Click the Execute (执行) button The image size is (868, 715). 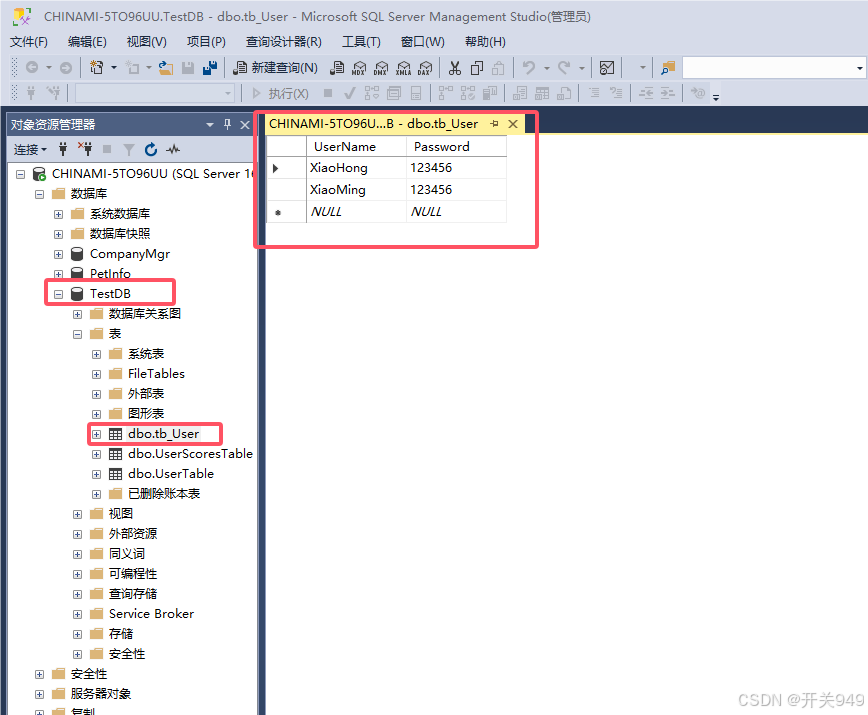[281, 94]
